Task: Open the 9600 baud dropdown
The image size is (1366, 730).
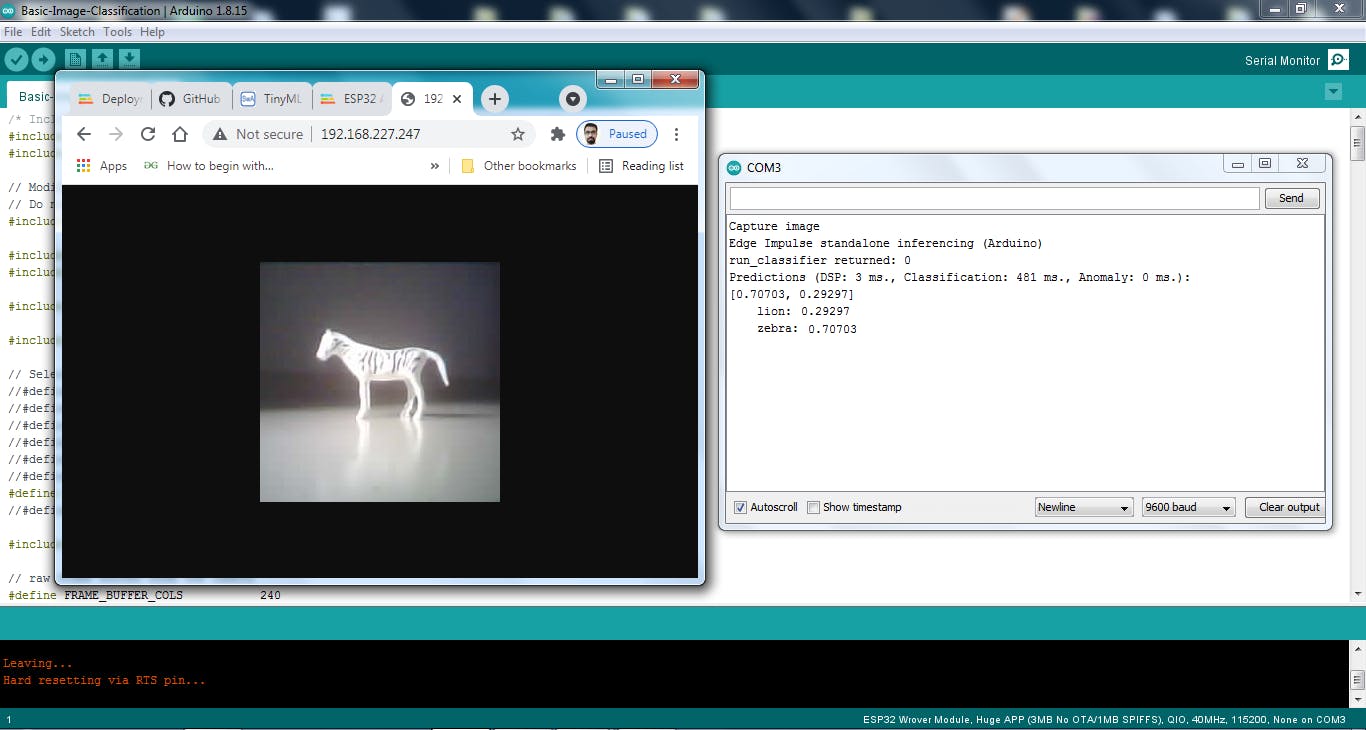Action: pyautogui.click(x=1189, y=507)
